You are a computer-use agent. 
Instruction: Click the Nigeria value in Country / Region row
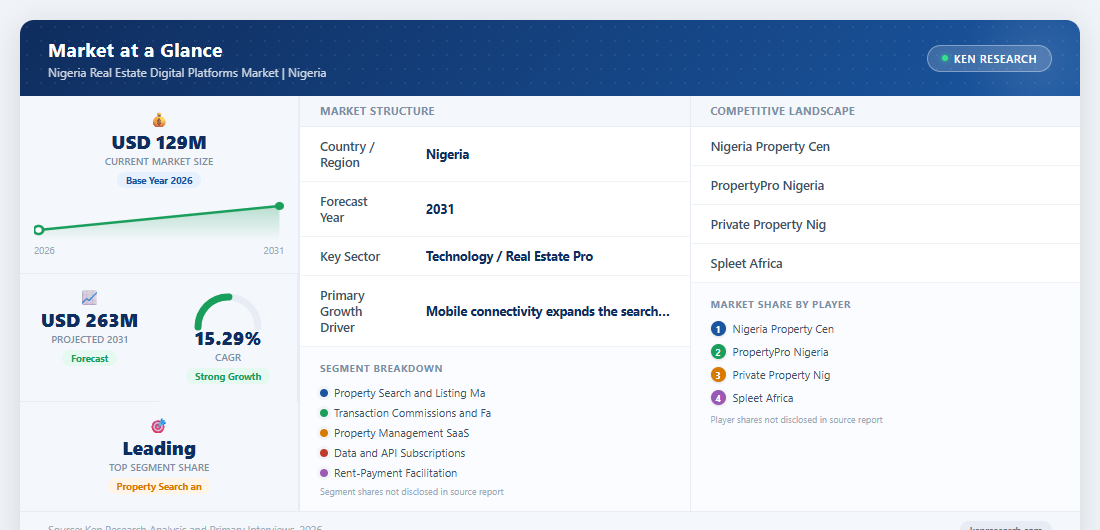click(x=448, y=154)
